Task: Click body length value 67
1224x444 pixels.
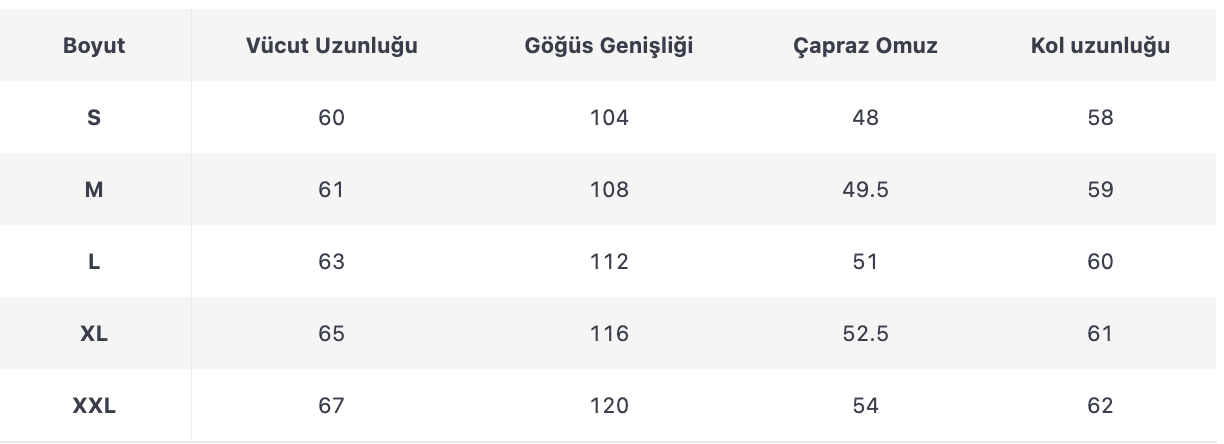Action: [331, 405]
